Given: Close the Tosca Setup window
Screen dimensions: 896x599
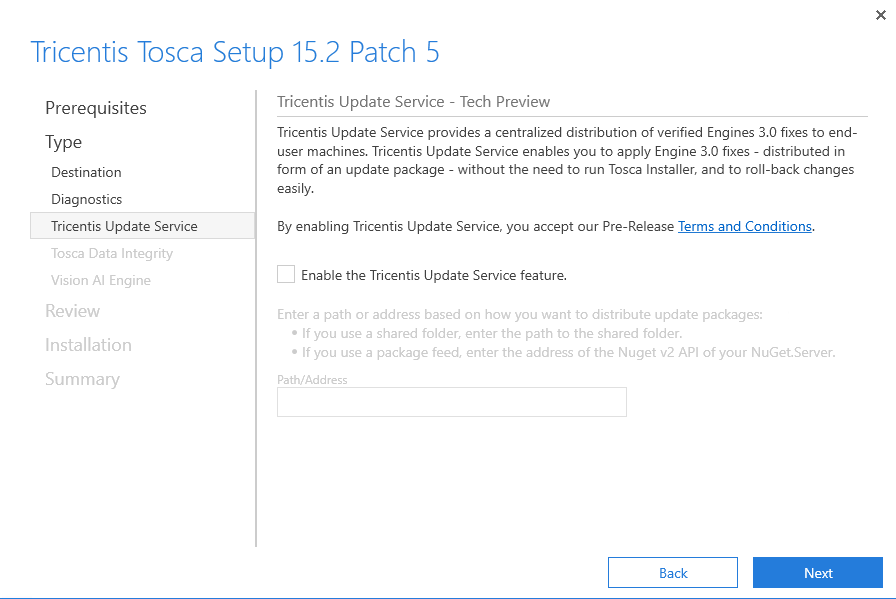Looking at the screenshot, I should point(880,15).
